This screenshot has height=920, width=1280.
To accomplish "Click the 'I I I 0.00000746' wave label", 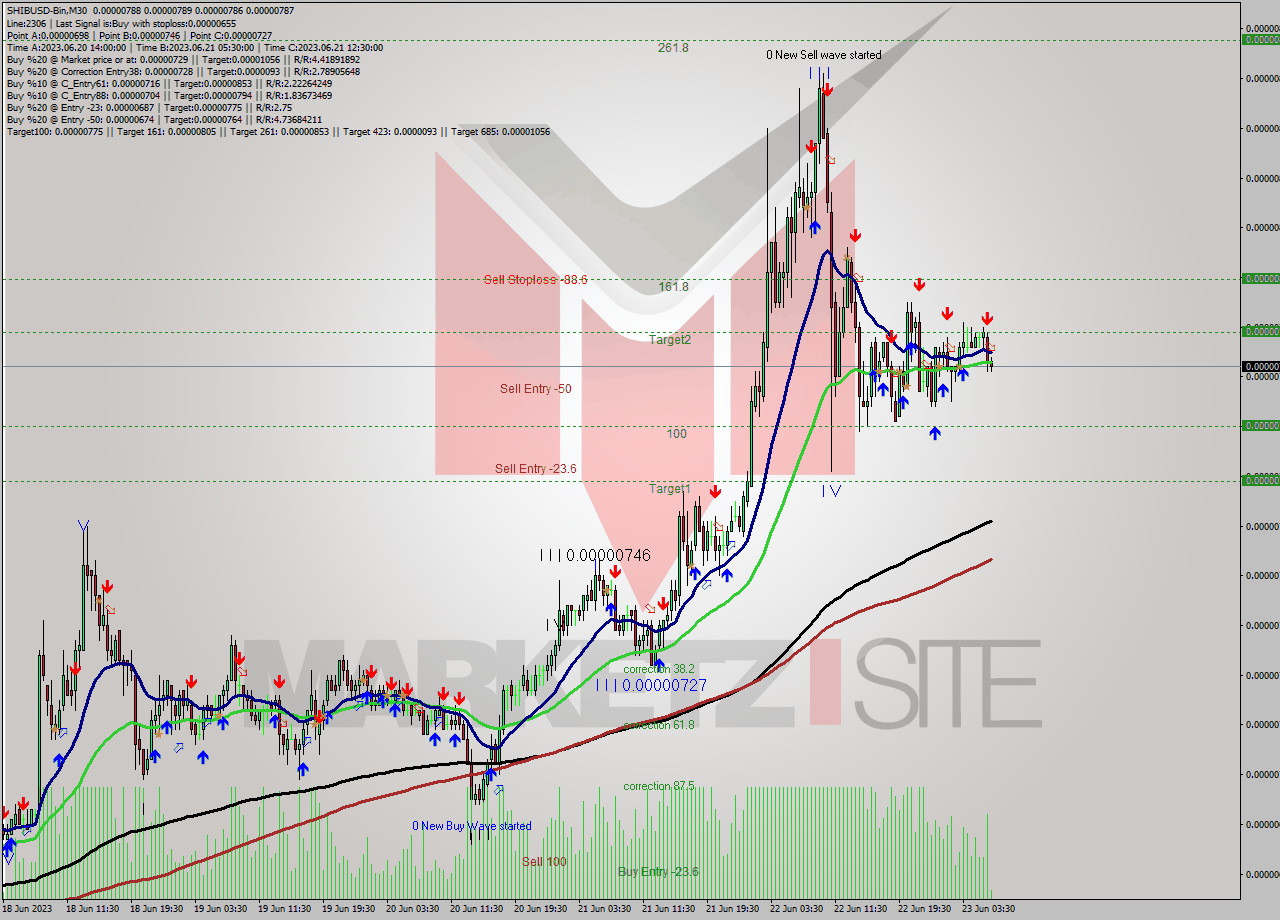I will click(x=595, y=555).
